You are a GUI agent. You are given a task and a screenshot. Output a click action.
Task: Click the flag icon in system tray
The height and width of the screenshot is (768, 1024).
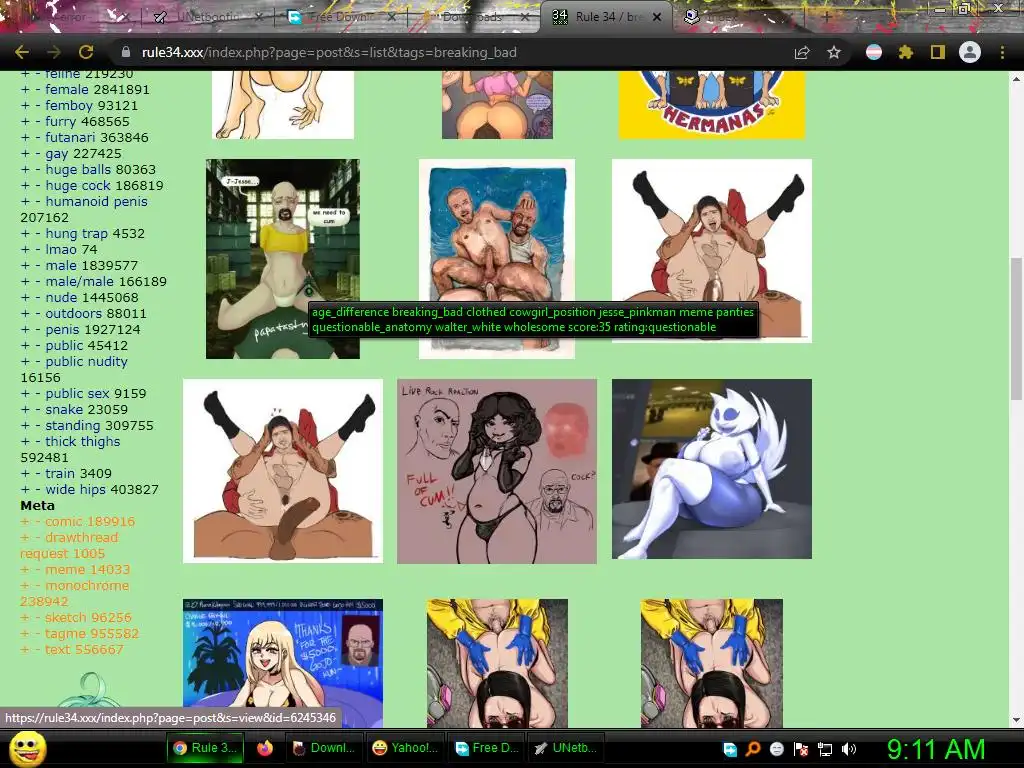coord(801,749)
